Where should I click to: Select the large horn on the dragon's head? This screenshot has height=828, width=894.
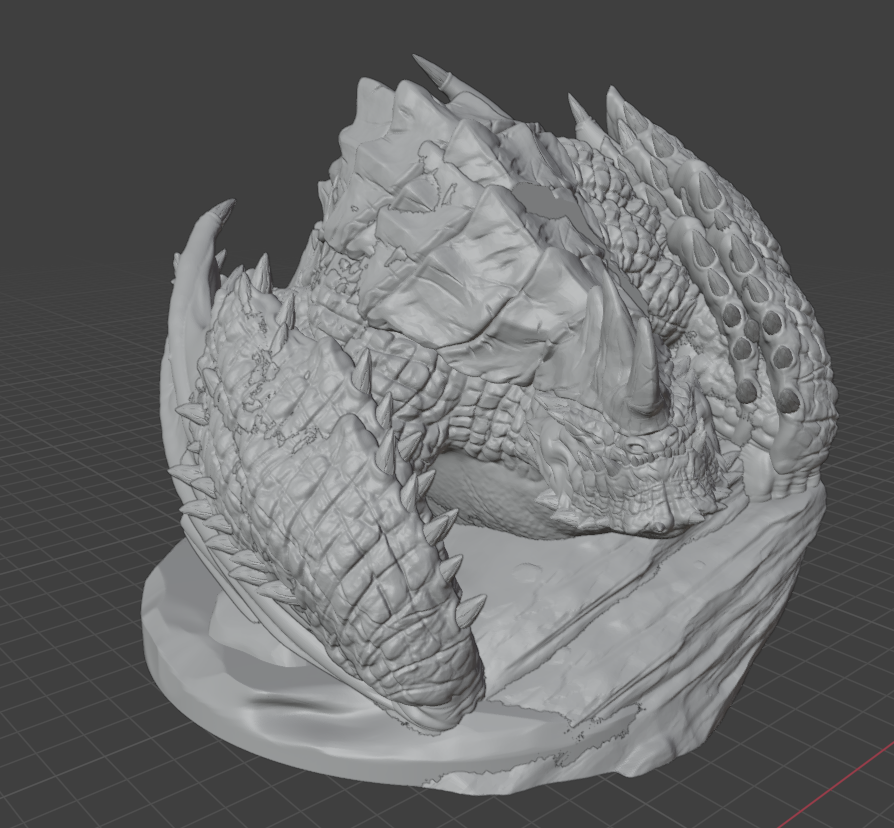point(643,372)
